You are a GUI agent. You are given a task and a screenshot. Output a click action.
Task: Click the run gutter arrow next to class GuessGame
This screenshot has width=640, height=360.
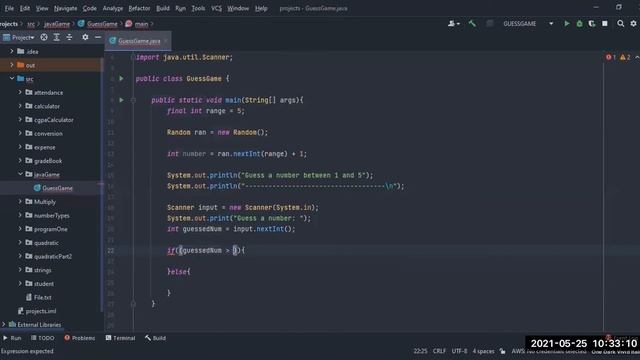[121, 78]
